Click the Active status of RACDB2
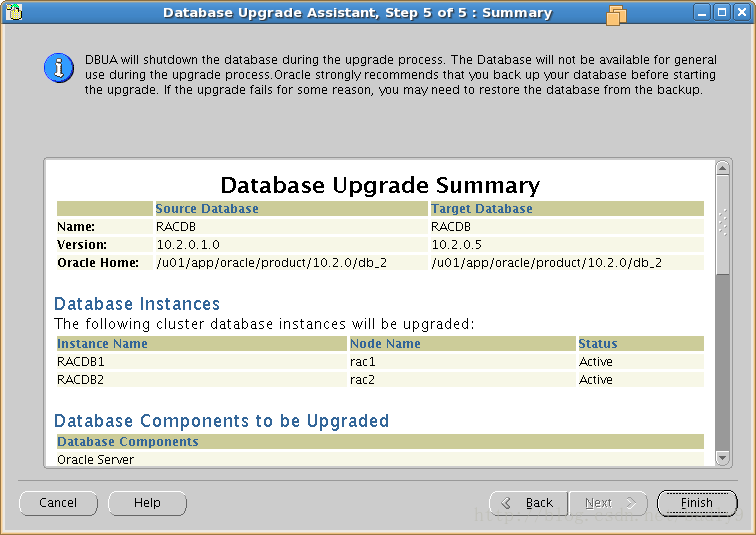 596,380
